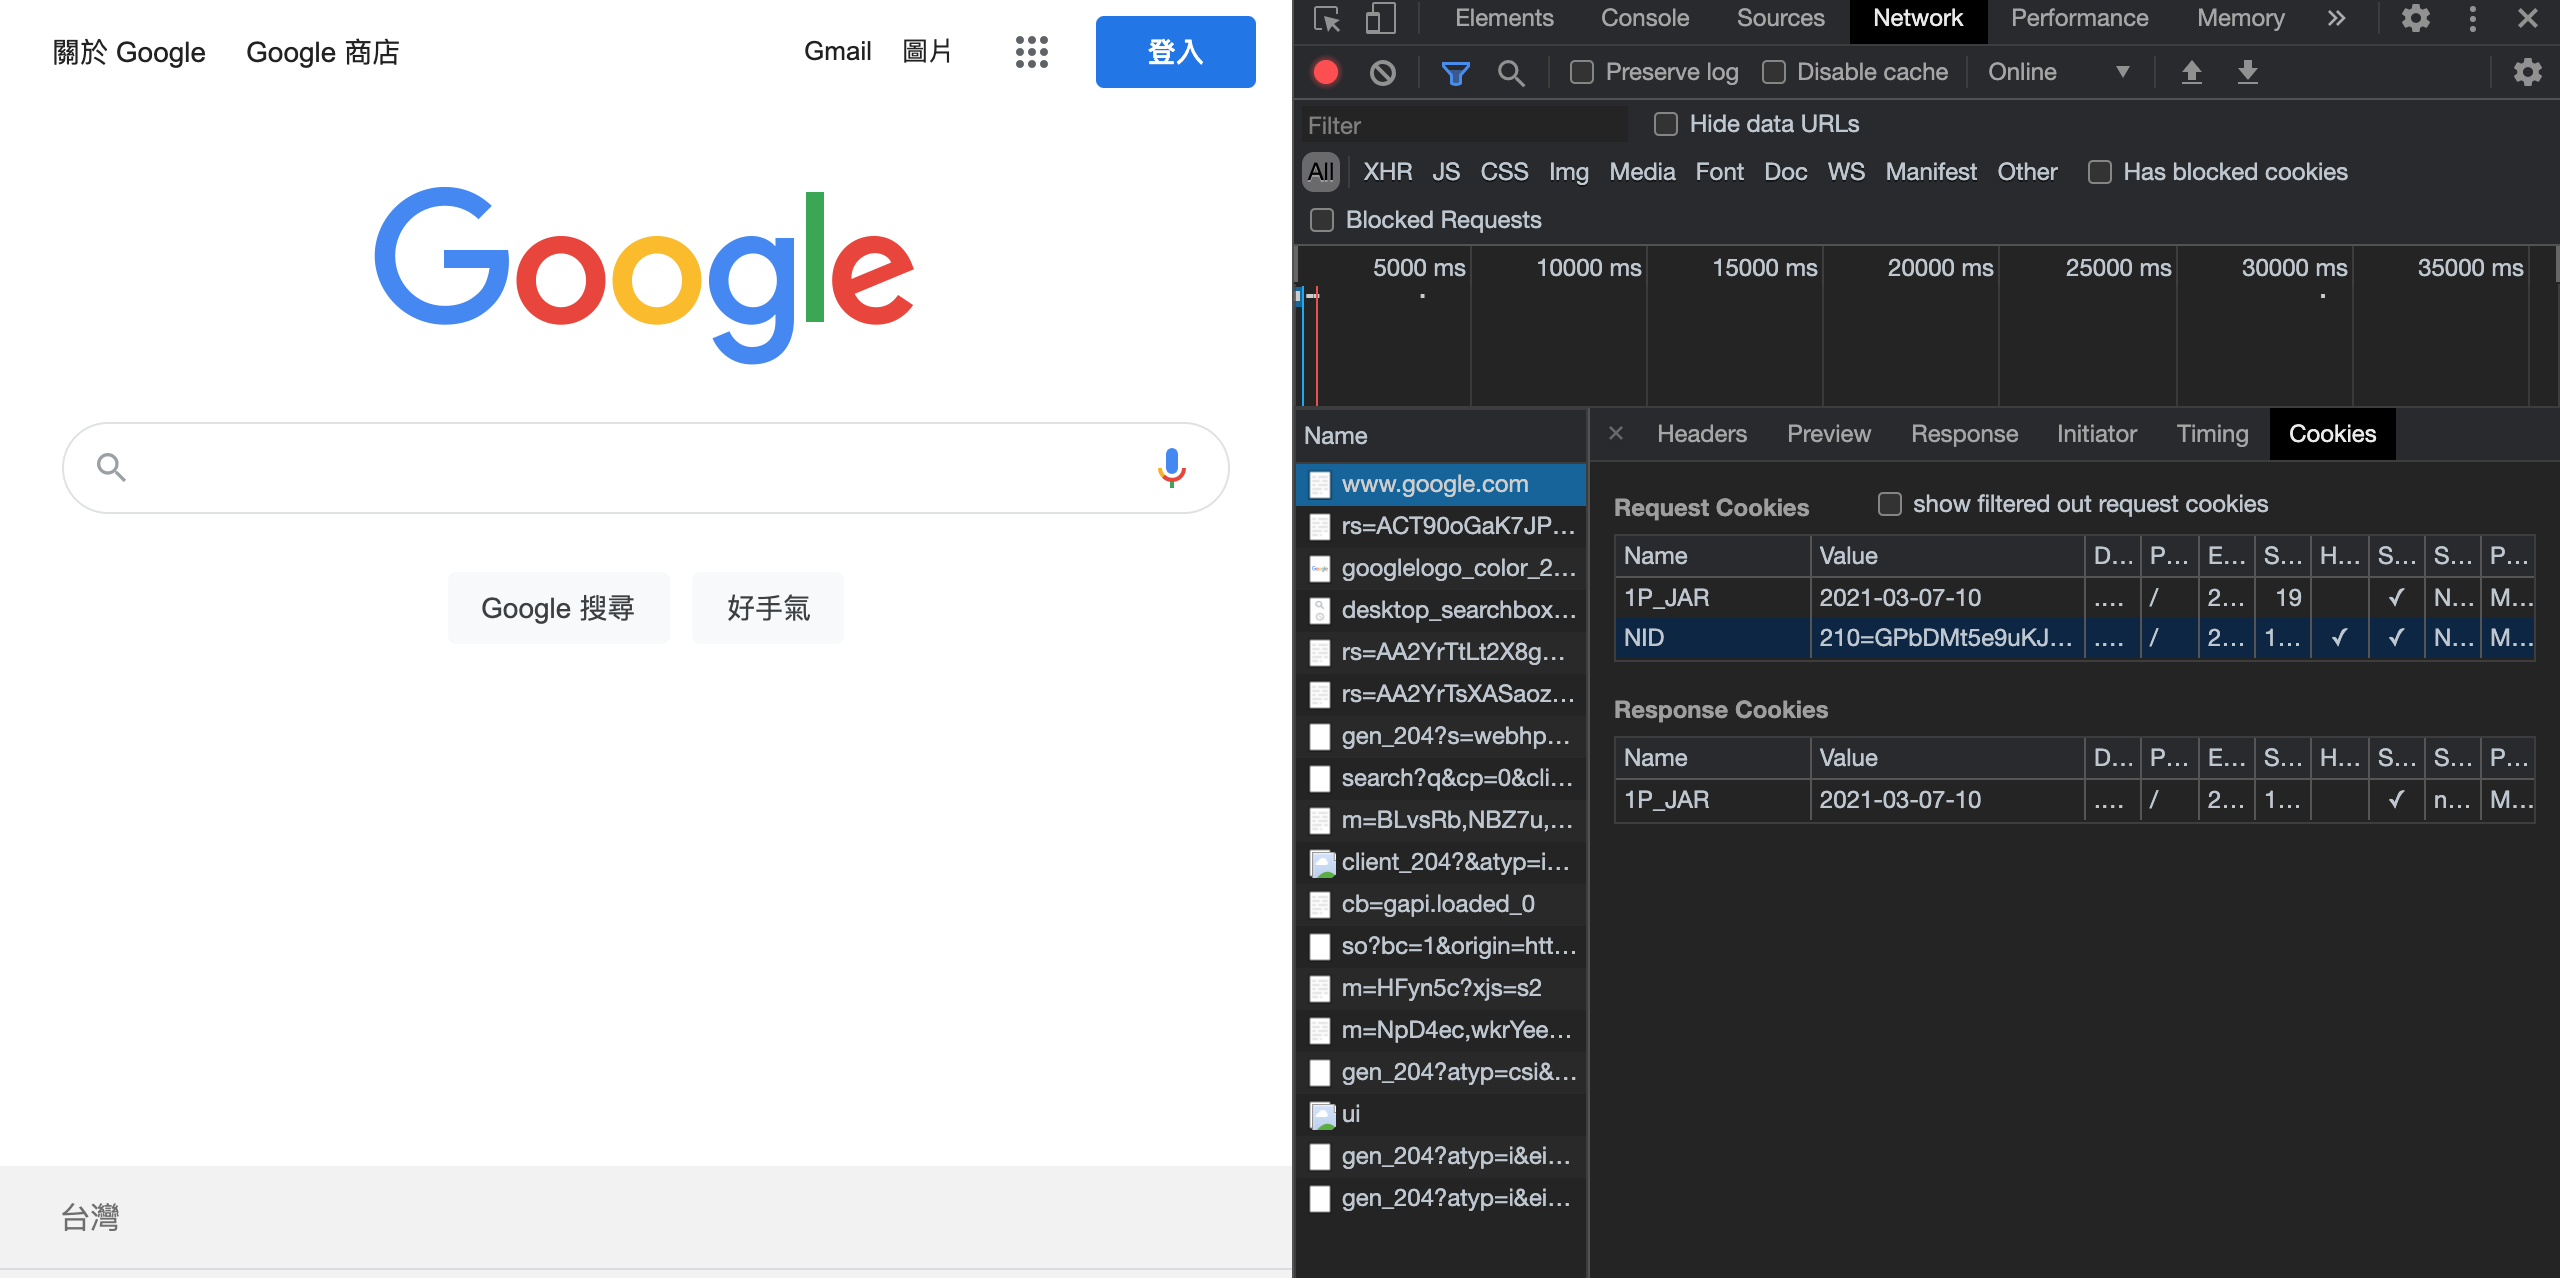2560x1278 pixels.
Task: Open Initiator tab of request
Action: click(x=2096, y=434)
